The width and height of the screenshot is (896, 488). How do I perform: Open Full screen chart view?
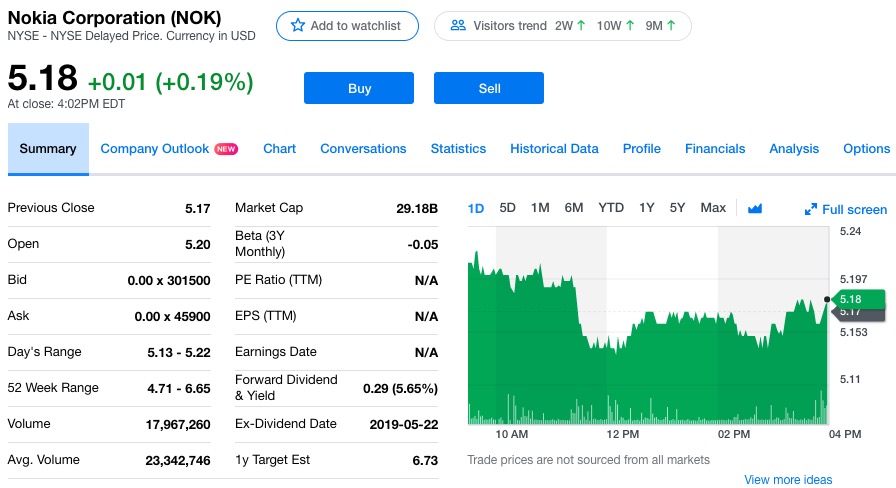click(x=846, y=210)
